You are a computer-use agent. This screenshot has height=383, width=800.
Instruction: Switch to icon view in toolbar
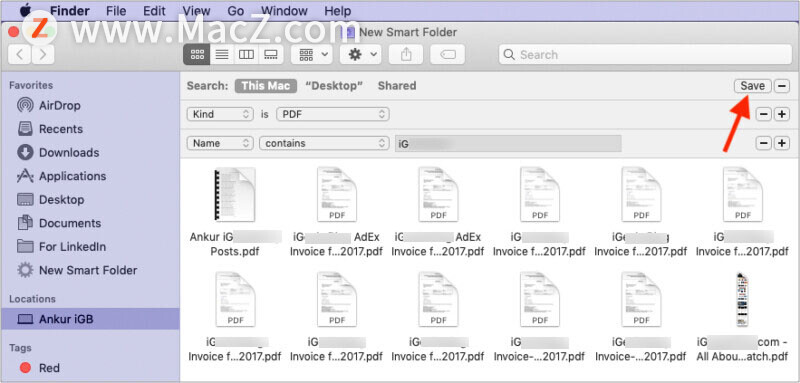tap(197, 55)
